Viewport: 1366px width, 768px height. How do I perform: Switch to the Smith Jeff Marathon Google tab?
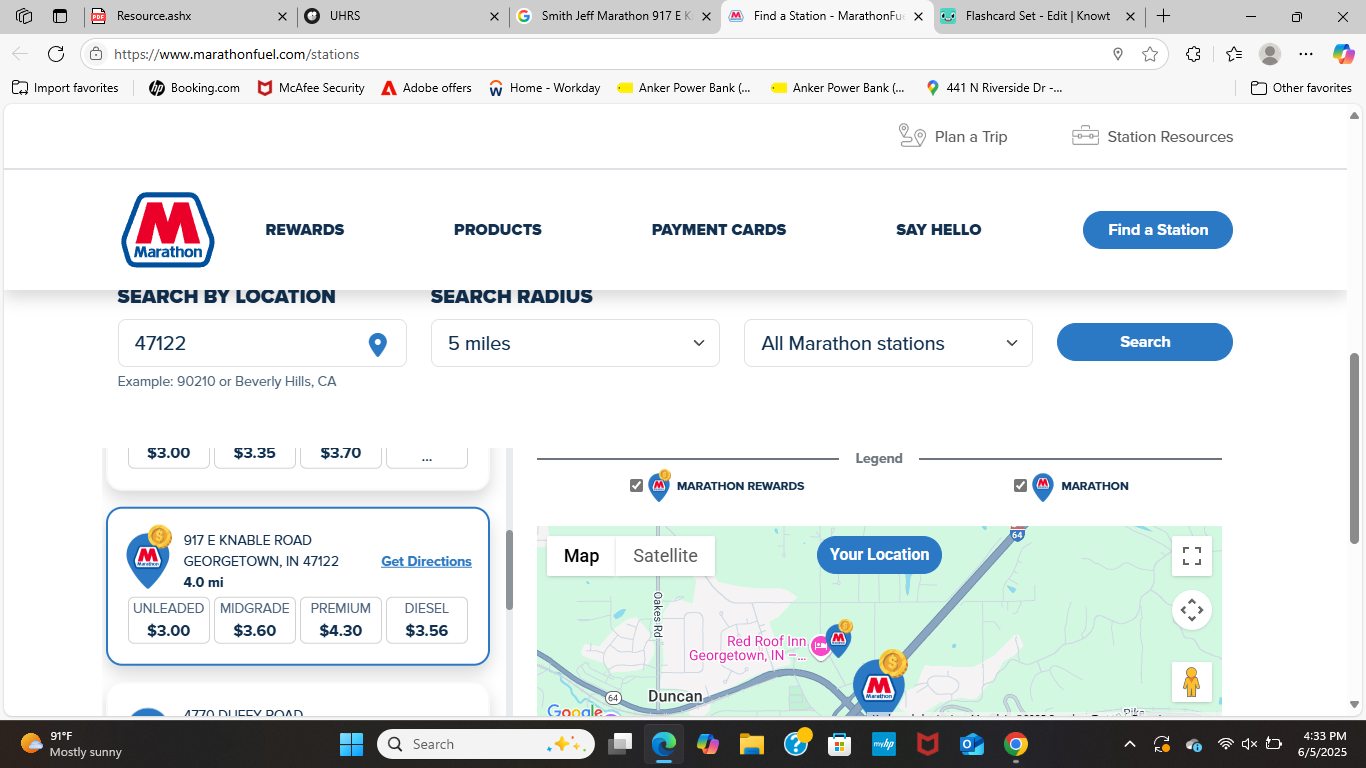click(614, 16)
